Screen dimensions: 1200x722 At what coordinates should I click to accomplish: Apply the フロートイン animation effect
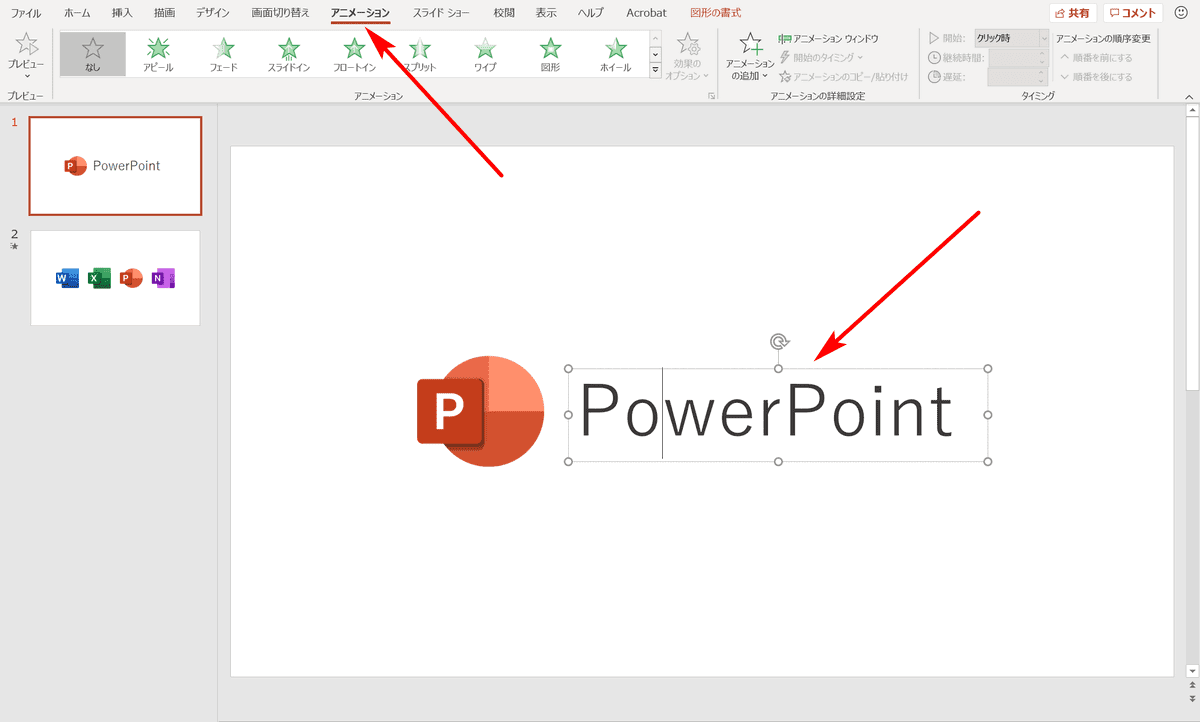click(x=354, y=54)
